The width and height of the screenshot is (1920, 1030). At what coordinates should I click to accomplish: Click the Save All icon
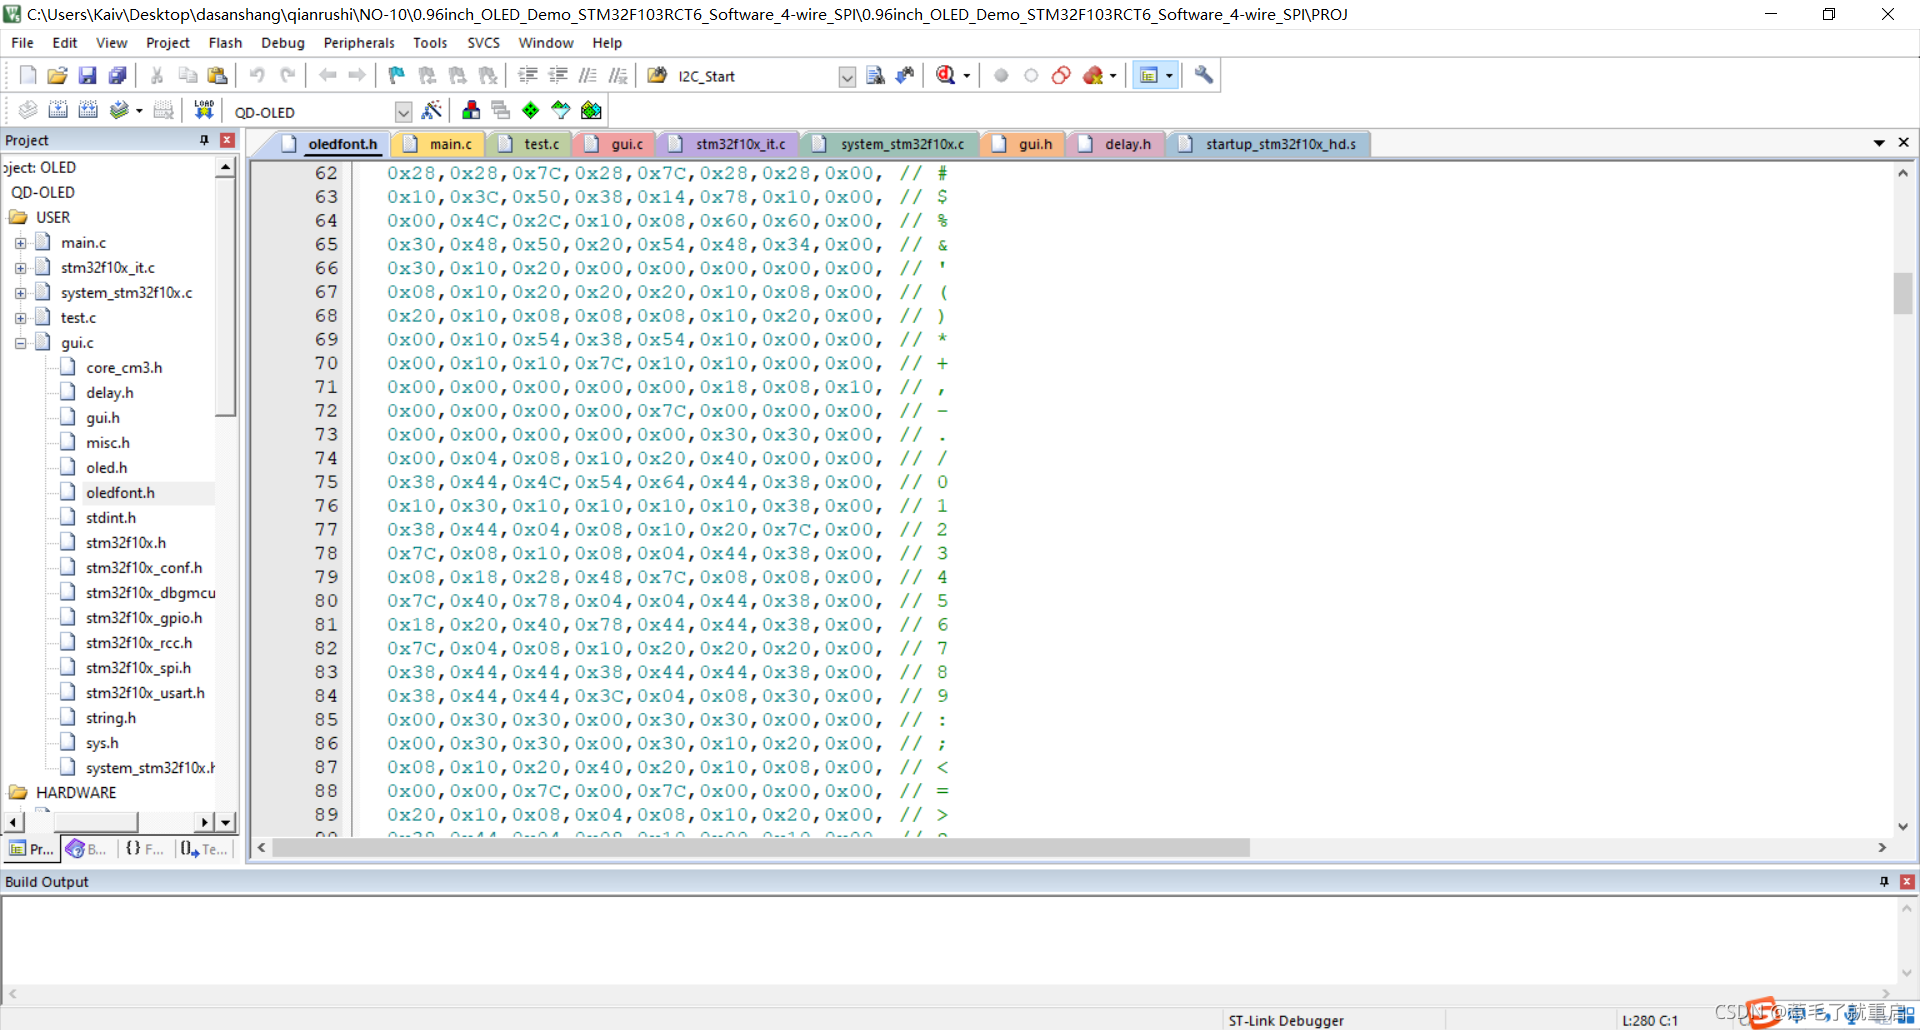coord(118,75)
